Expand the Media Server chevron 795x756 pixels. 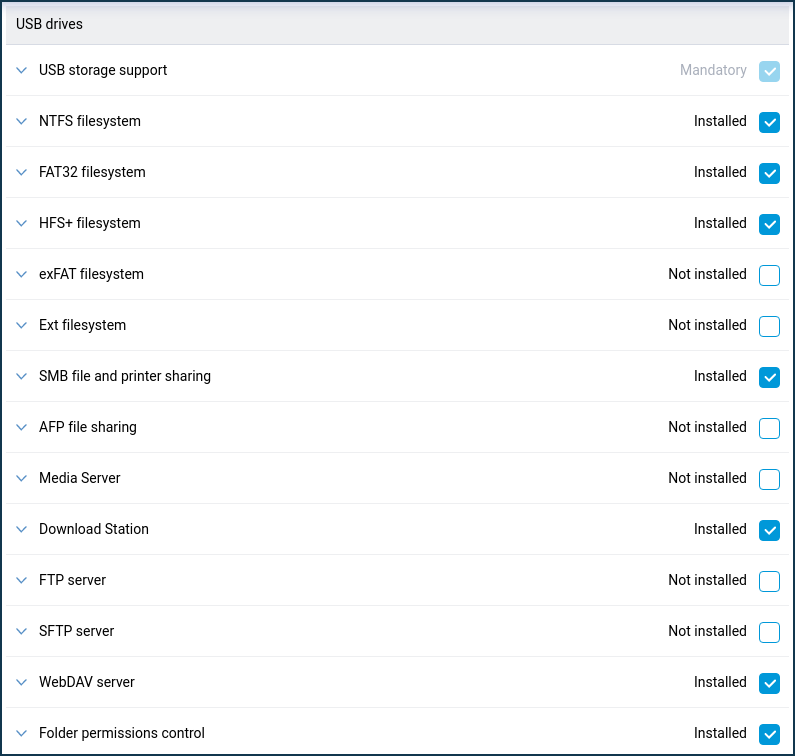coord(22,479)
